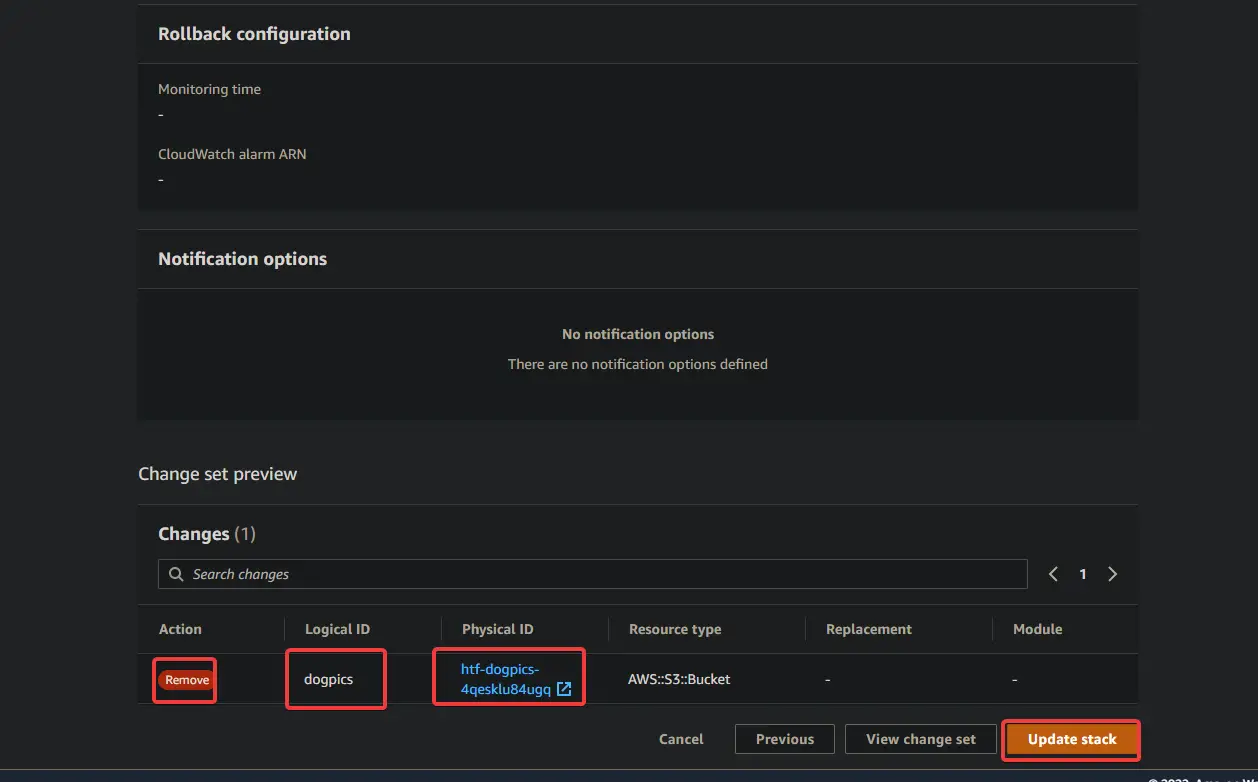Image resolution: width=1258 pixels, height=782 pixels.
Task: Click the Logical ID column header
Action: (x=338, y=629)
